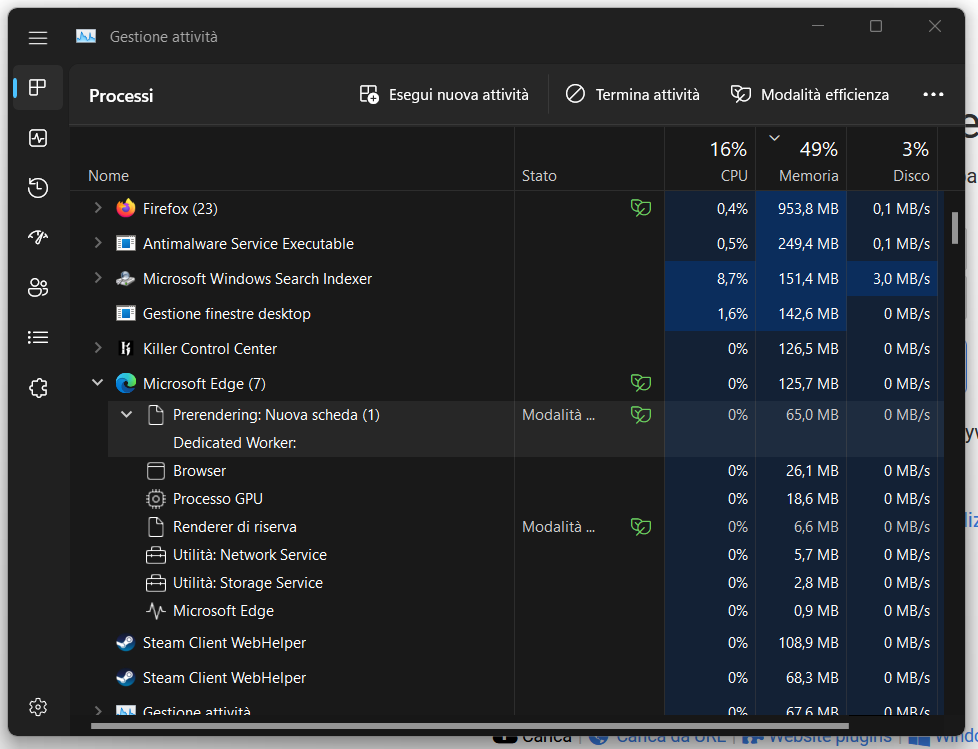Click Modalità status text on Prerendering row
The height and width of the screenshot is (749, 978).
coord(558,415)
